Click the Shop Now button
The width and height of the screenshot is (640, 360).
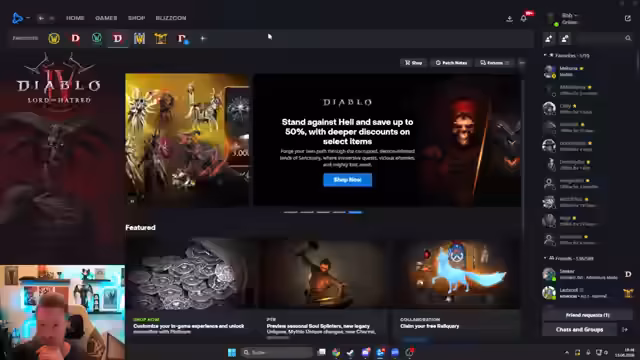pos(347,180)
